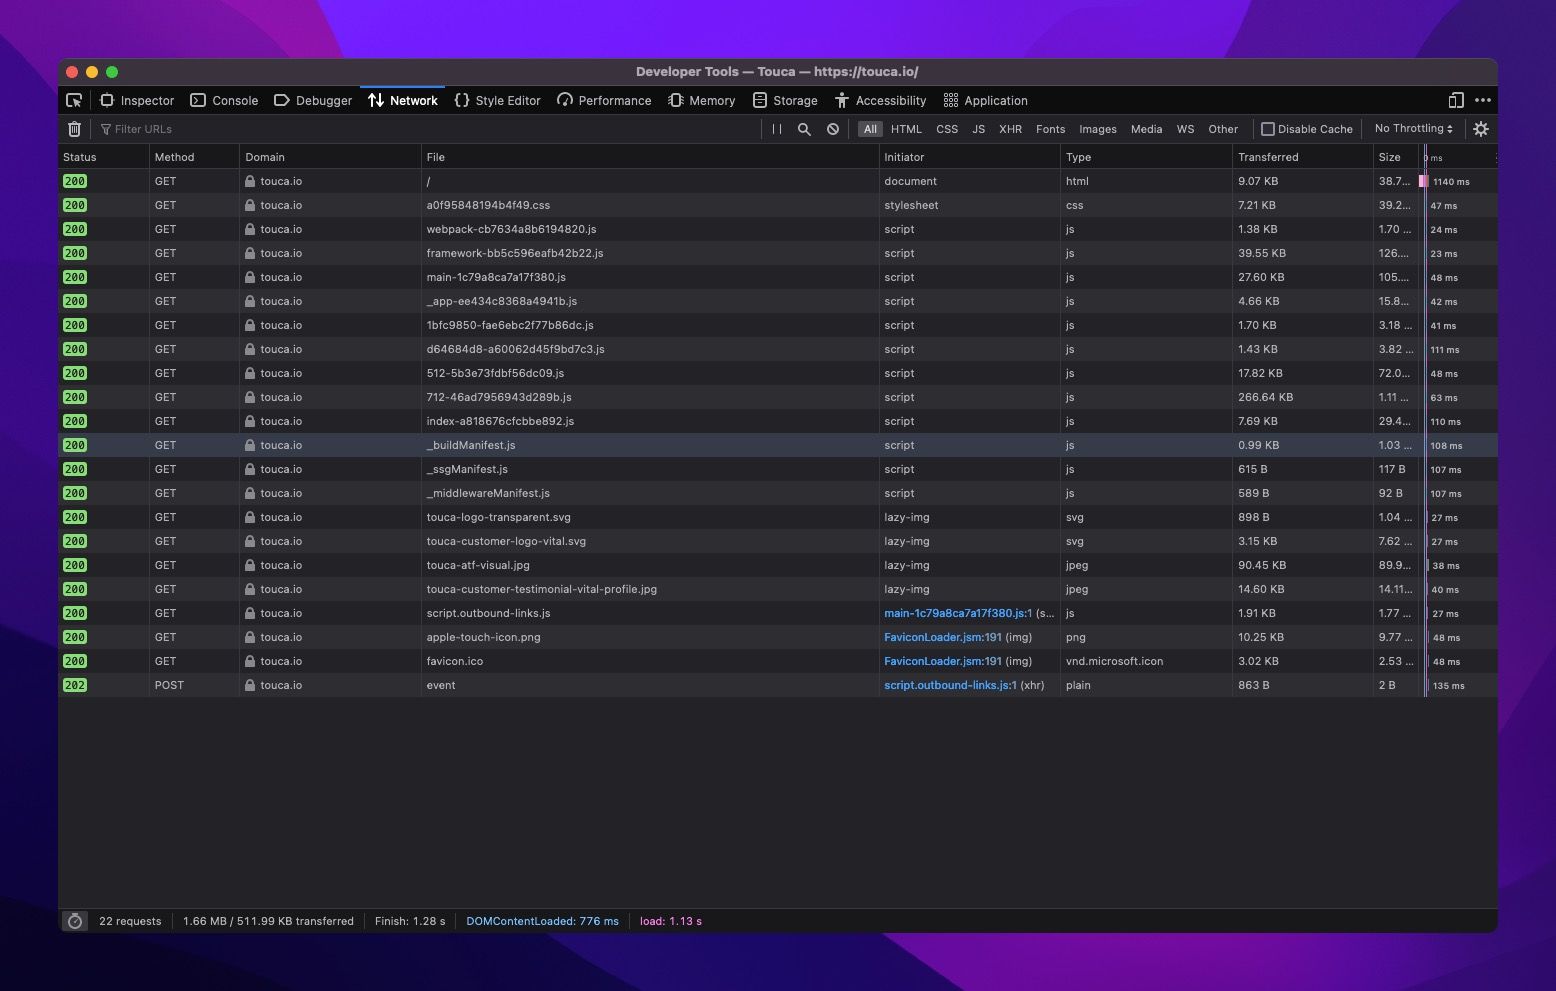Toggle responsive design mode icon
Viewport: 1556px width, 991px height.
click(x=1456, y=100)
